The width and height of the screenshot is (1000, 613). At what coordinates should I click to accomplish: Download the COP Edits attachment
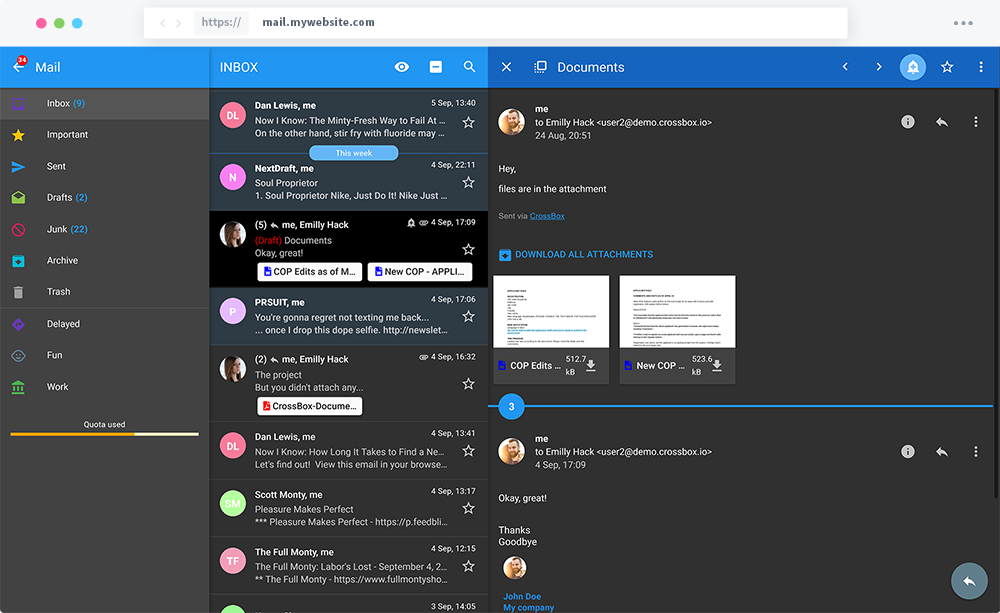pyautogui.click(x=591, y=366)
